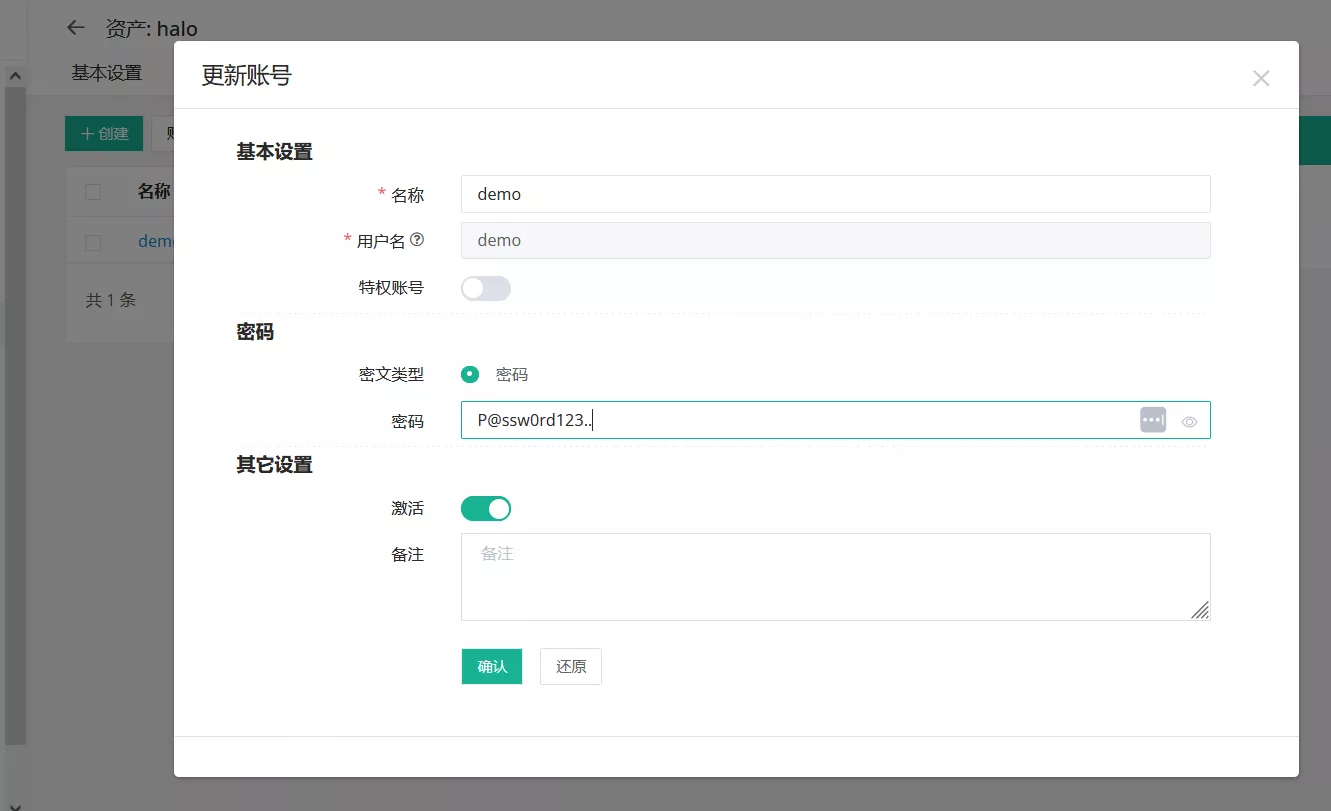Screen dimensions: 1331x811
Task: Click the resize handle of 备注 textarea
Action: [1200, 610]
